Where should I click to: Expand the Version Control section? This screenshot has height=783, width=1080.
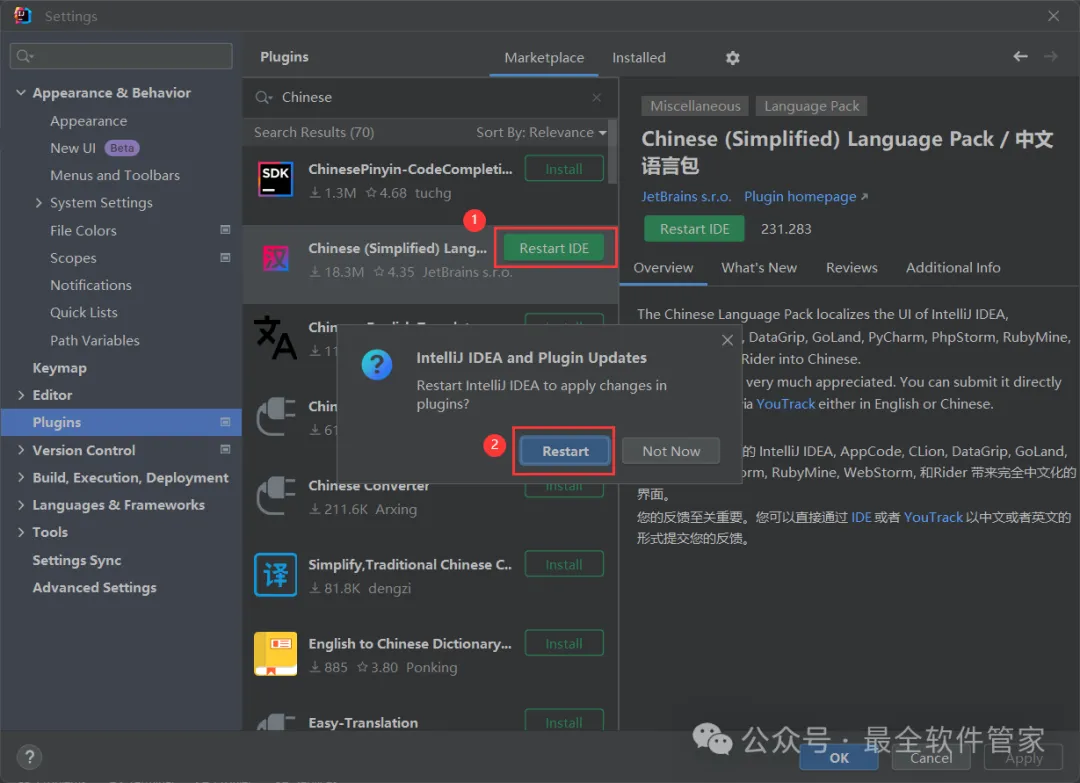(x=21, y=450)
